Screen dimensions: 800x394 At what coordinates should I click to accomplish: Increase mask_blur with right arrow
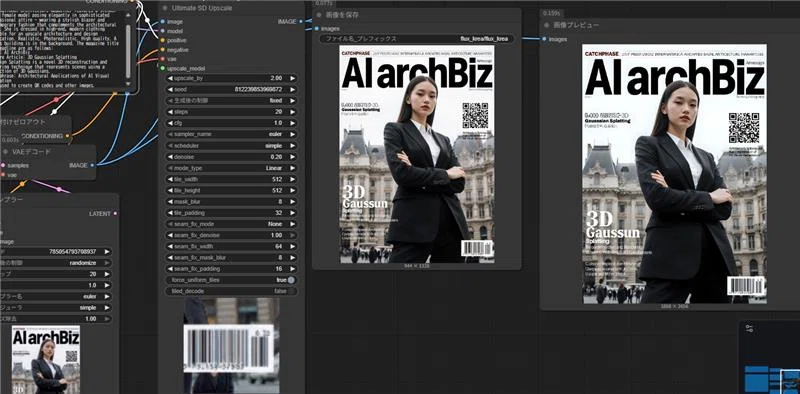click(x=292, y=202)
